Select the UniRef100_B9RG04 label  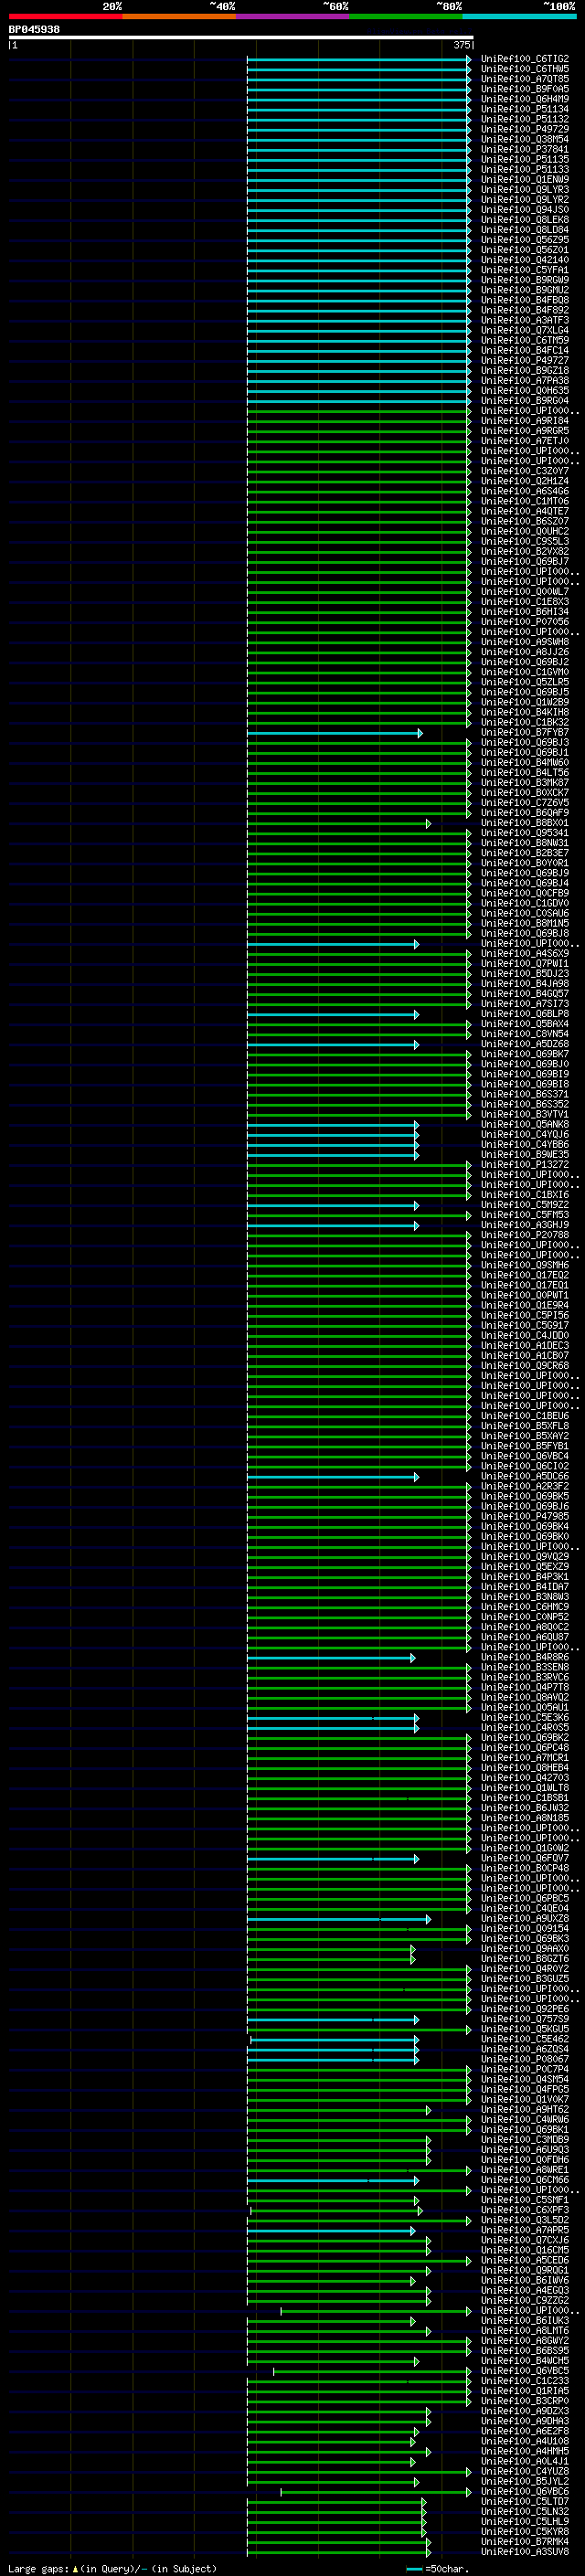[525, 400]
